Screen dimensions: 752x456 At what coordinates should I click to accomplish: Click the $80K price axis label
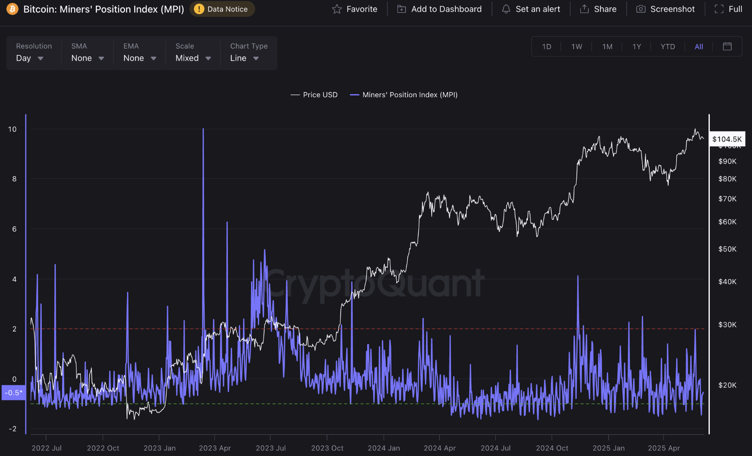coord(727,179)
